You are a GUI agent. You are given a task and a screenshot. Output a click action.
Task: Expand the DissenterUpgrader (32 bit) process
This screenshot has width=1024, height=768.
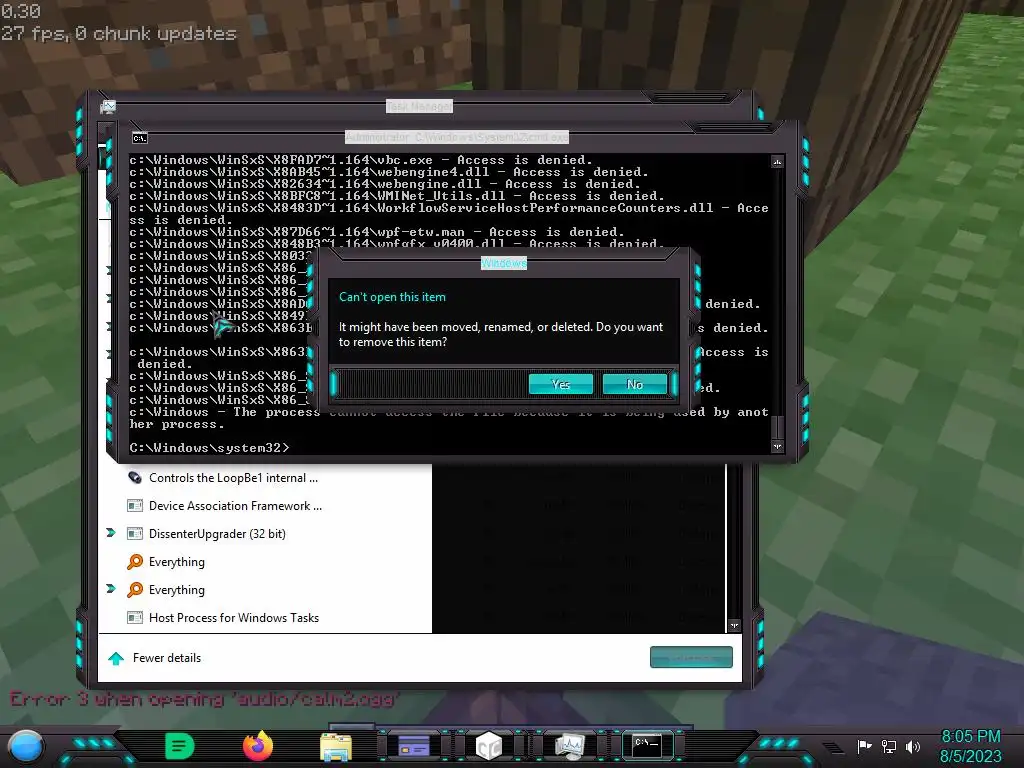[x=111, y=533]
